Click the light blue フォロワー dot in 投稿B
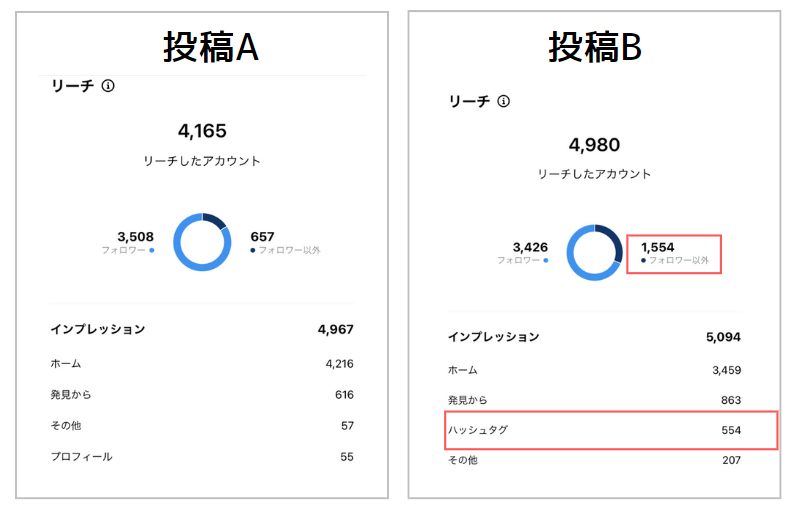The width and height of the screenshot is (795, 515). [546, 260]
